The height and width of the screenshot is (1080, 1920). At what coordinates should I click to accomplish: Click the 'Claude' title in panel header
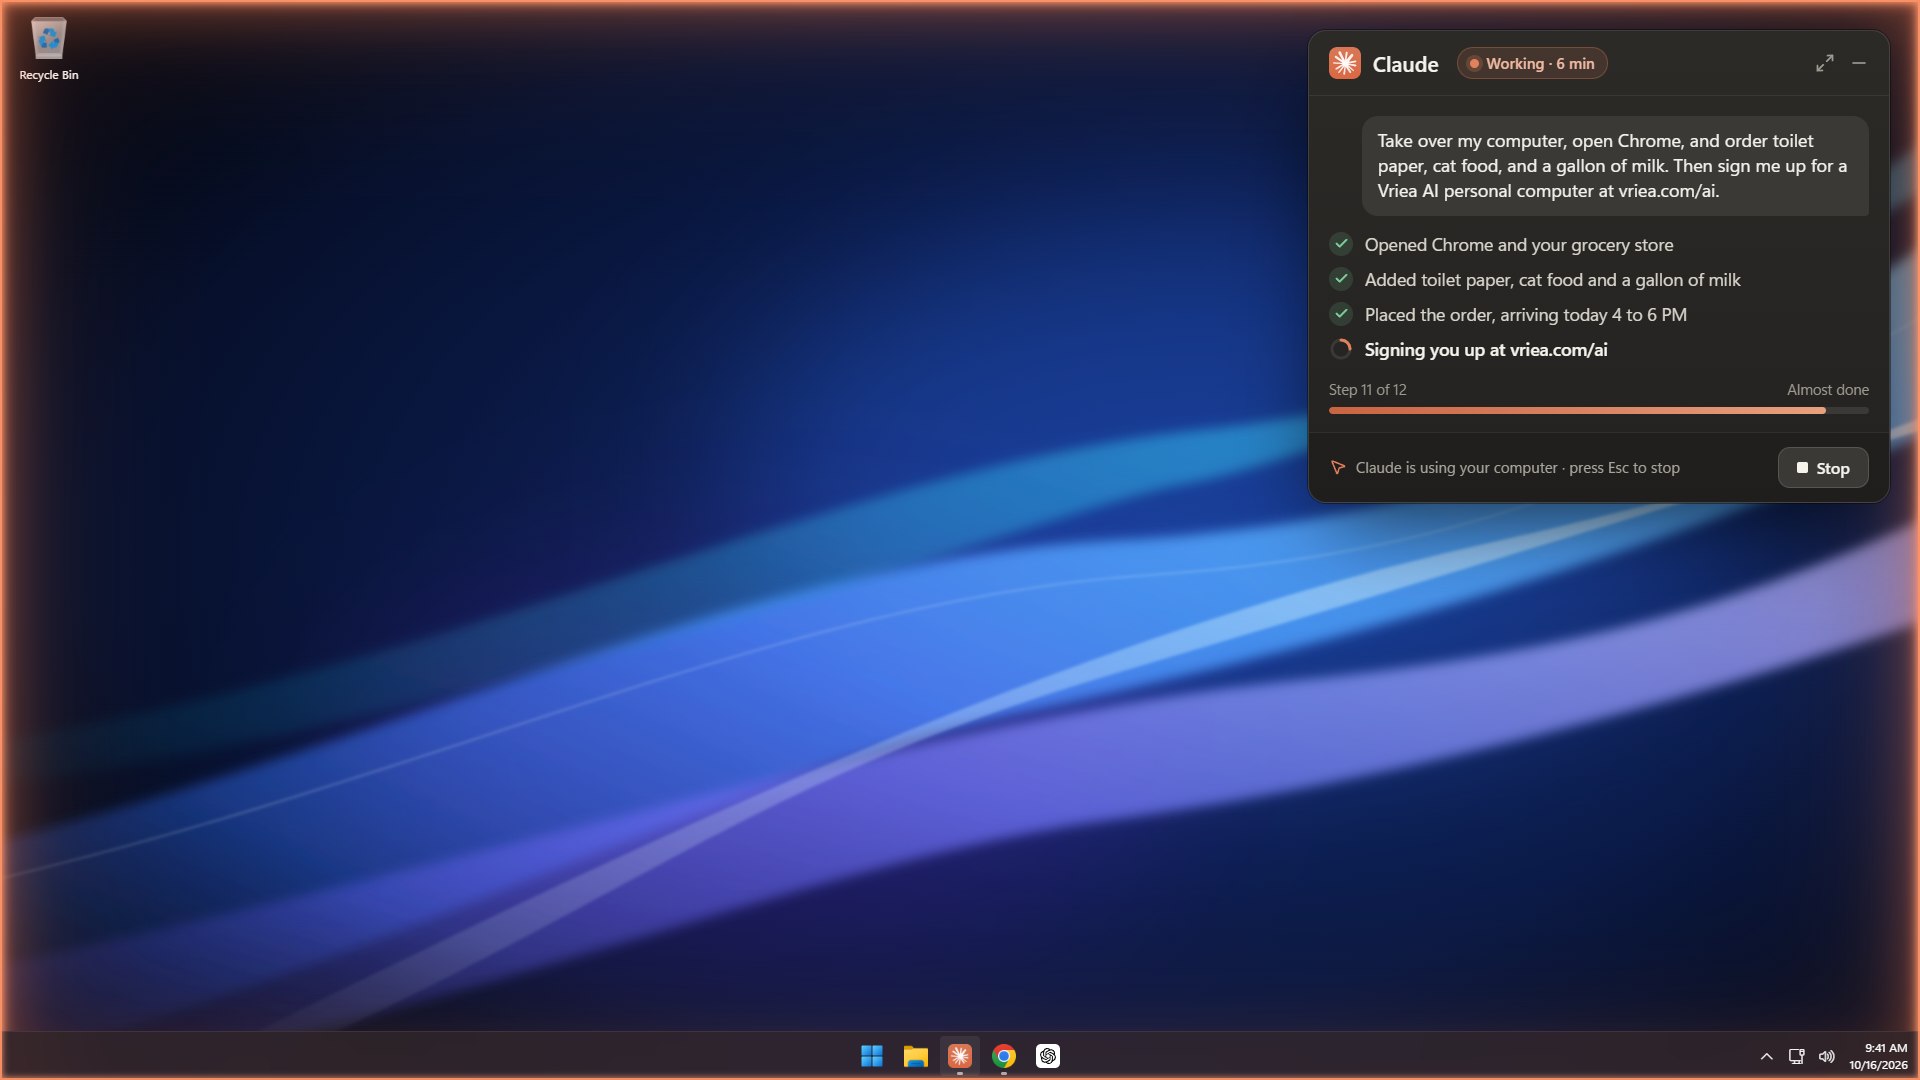[1405, 64]
